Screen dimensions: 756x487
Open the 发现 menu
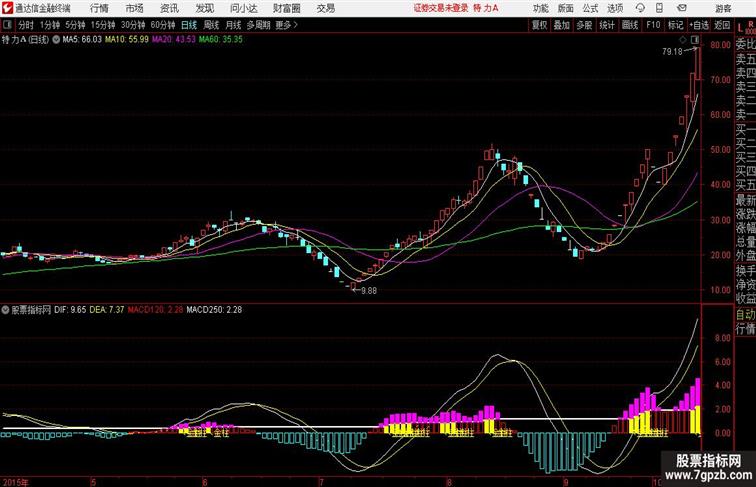(x=204, y=8)
